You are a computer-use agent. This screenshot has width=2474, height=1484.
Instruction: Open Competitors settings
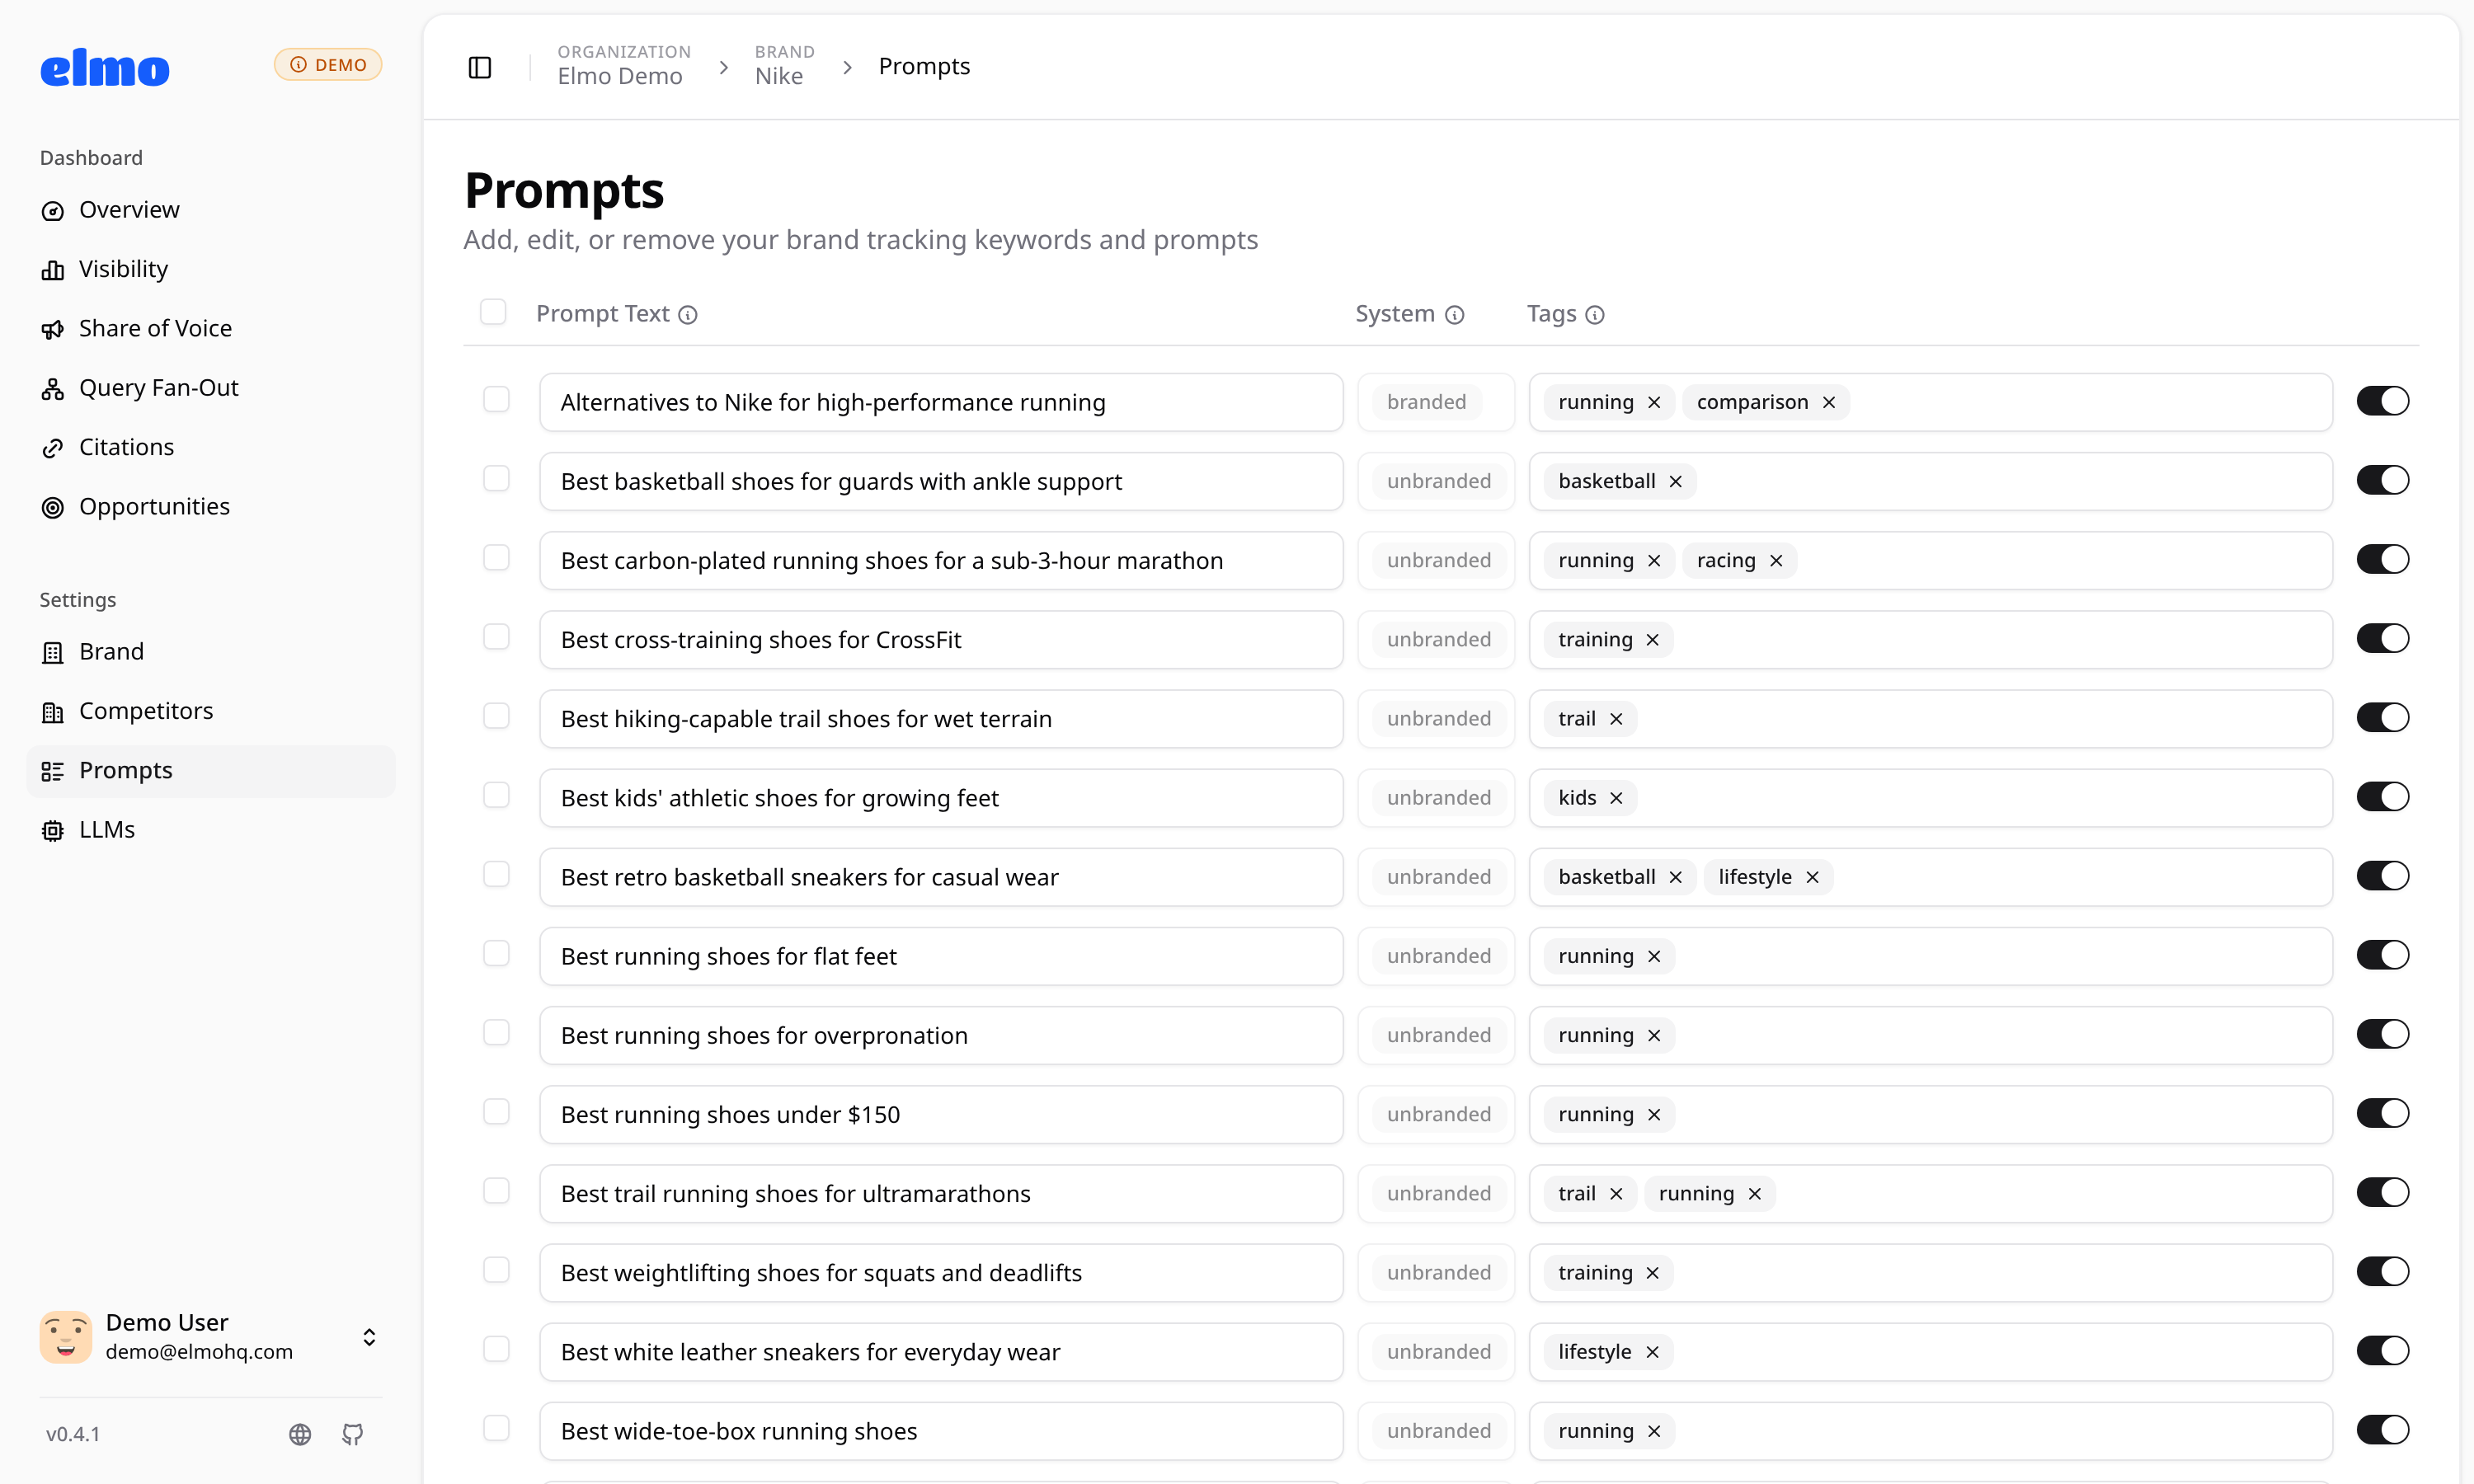(211, 711)
